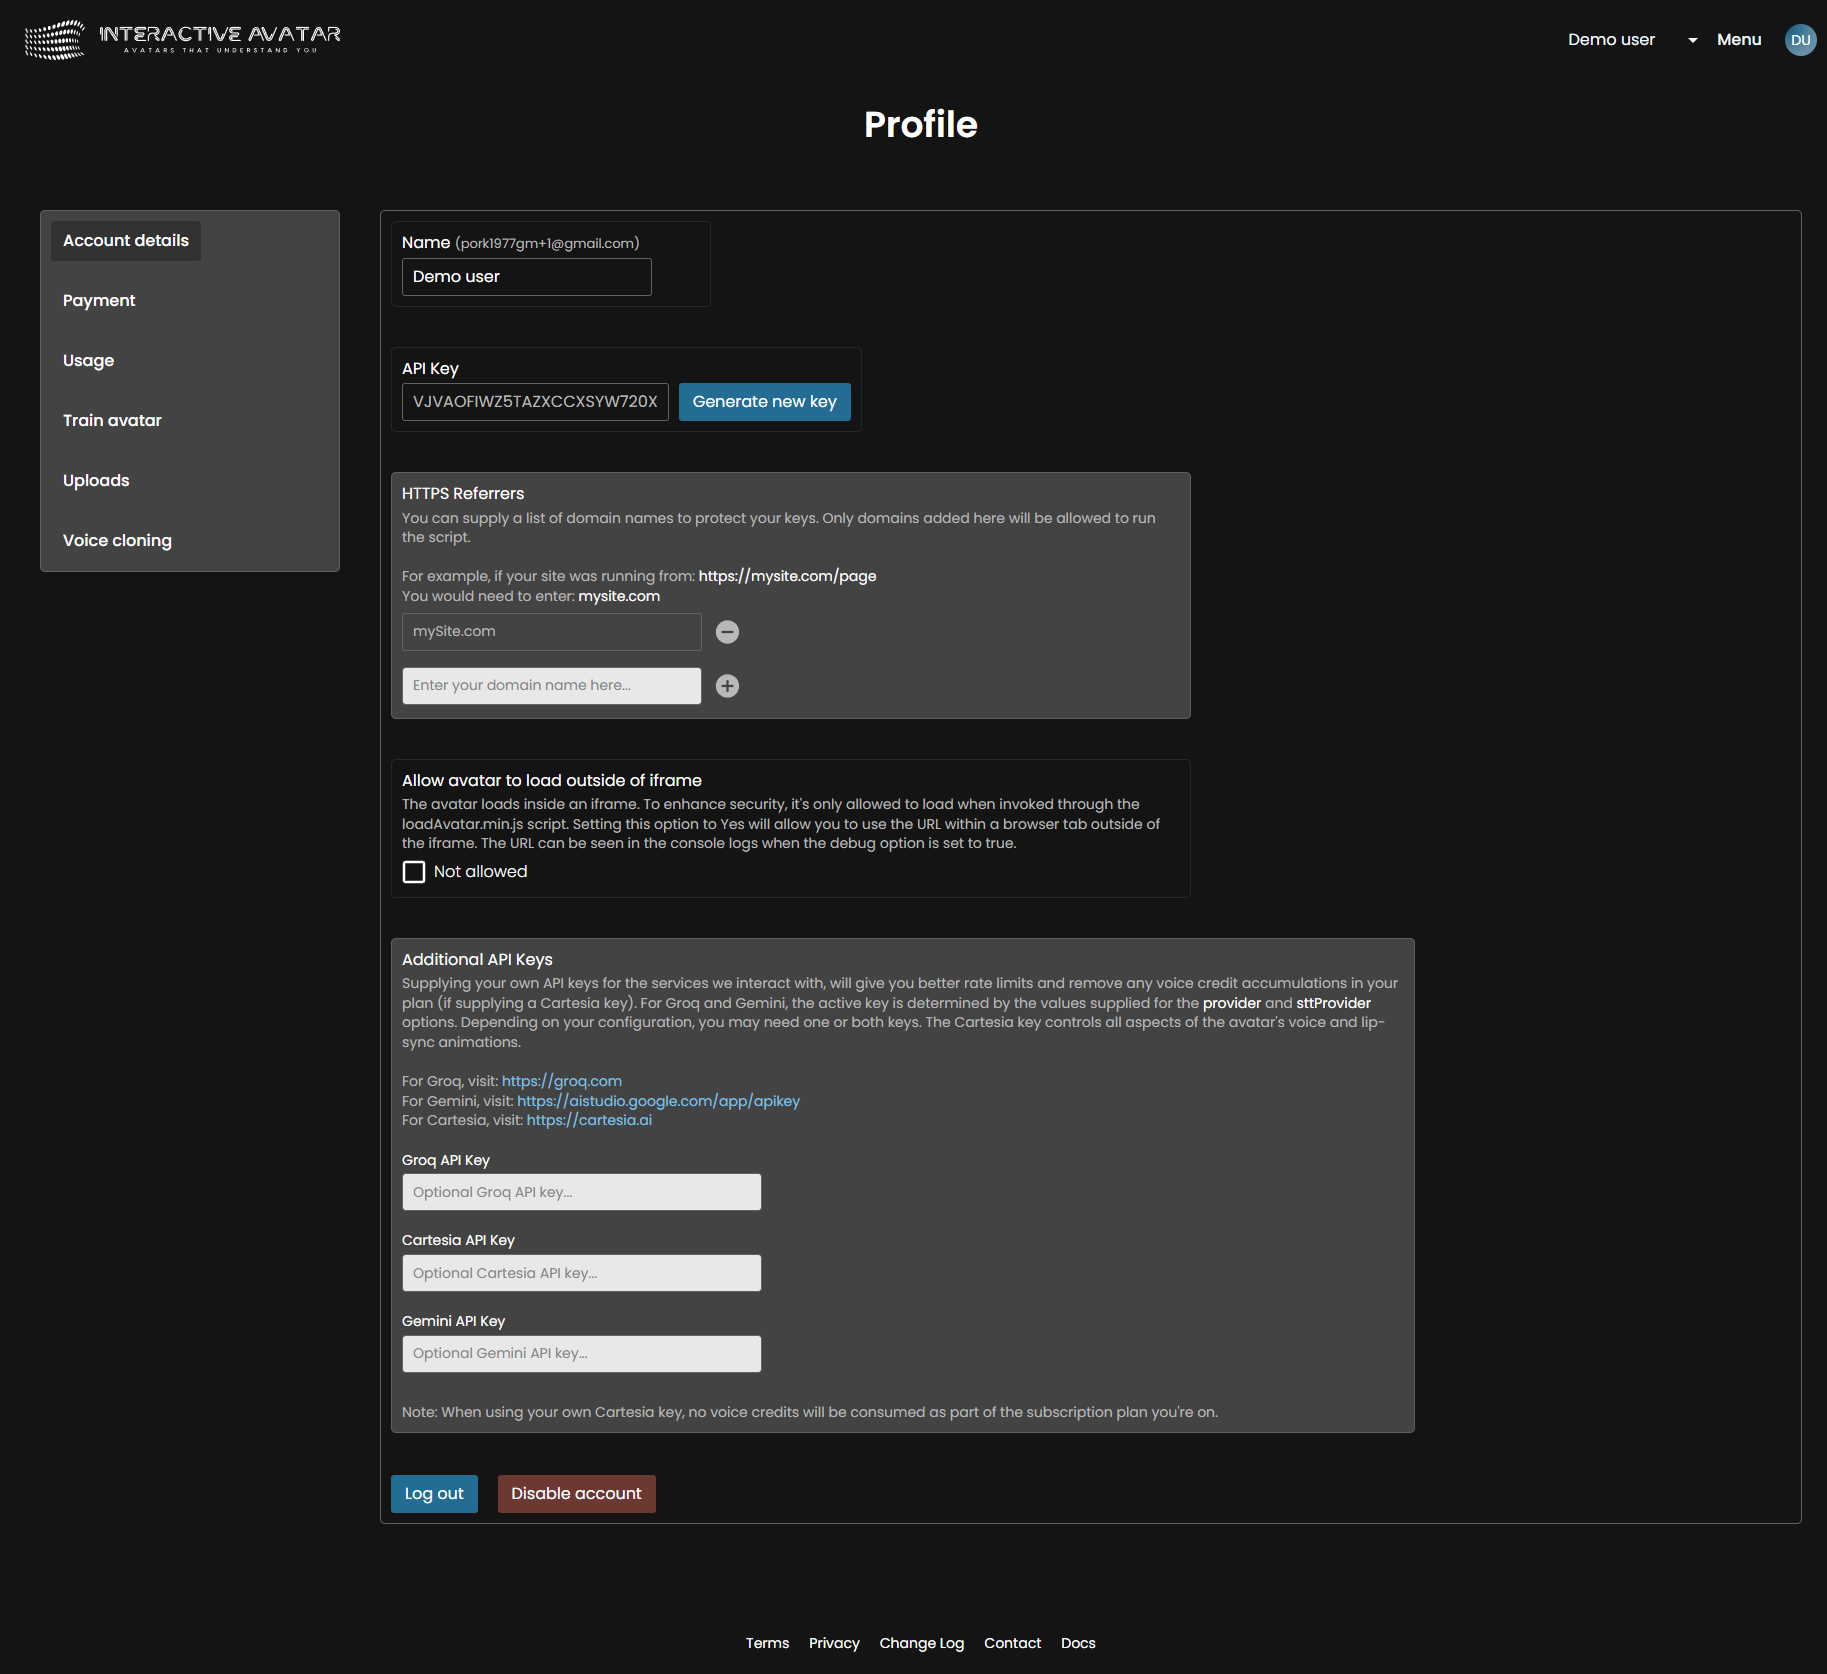Open the Uploads section
Viewport: 1827px width, 1674px height.
96,481
